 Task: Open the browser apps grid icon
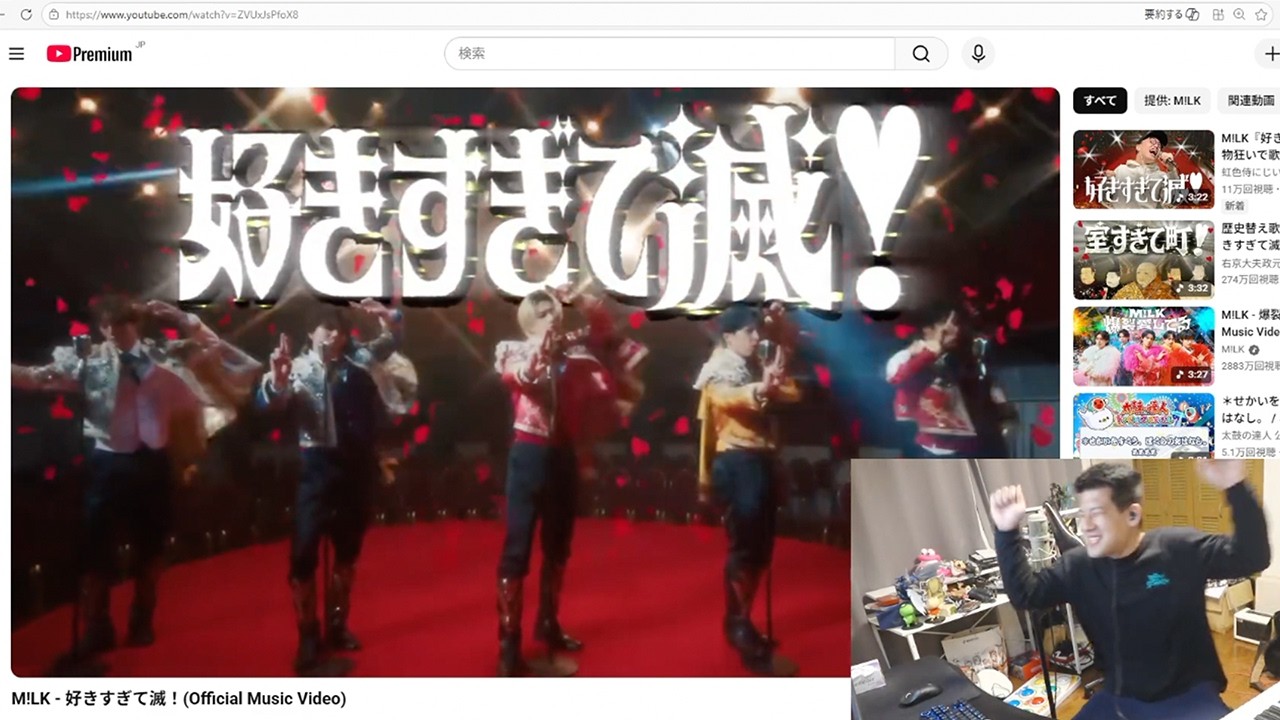tap(1218, 15)
